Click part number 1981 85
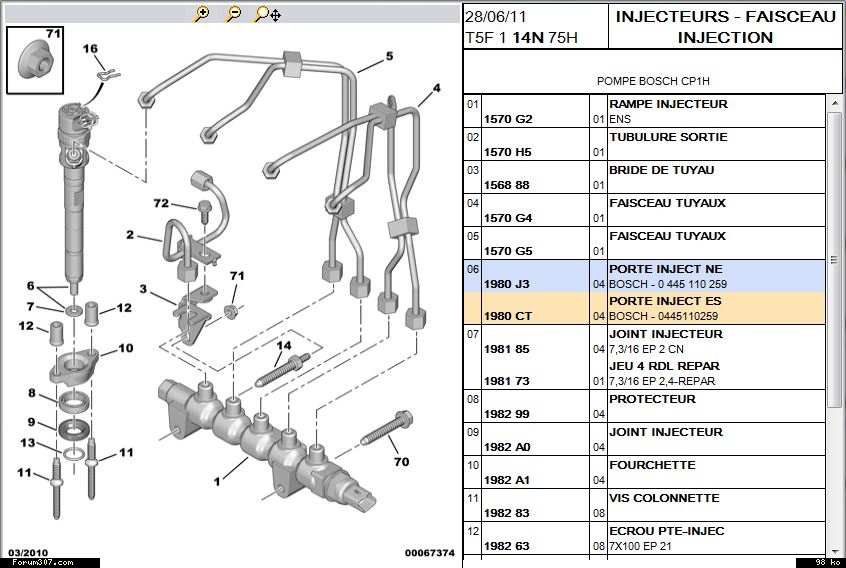 [x=506, y=349]
